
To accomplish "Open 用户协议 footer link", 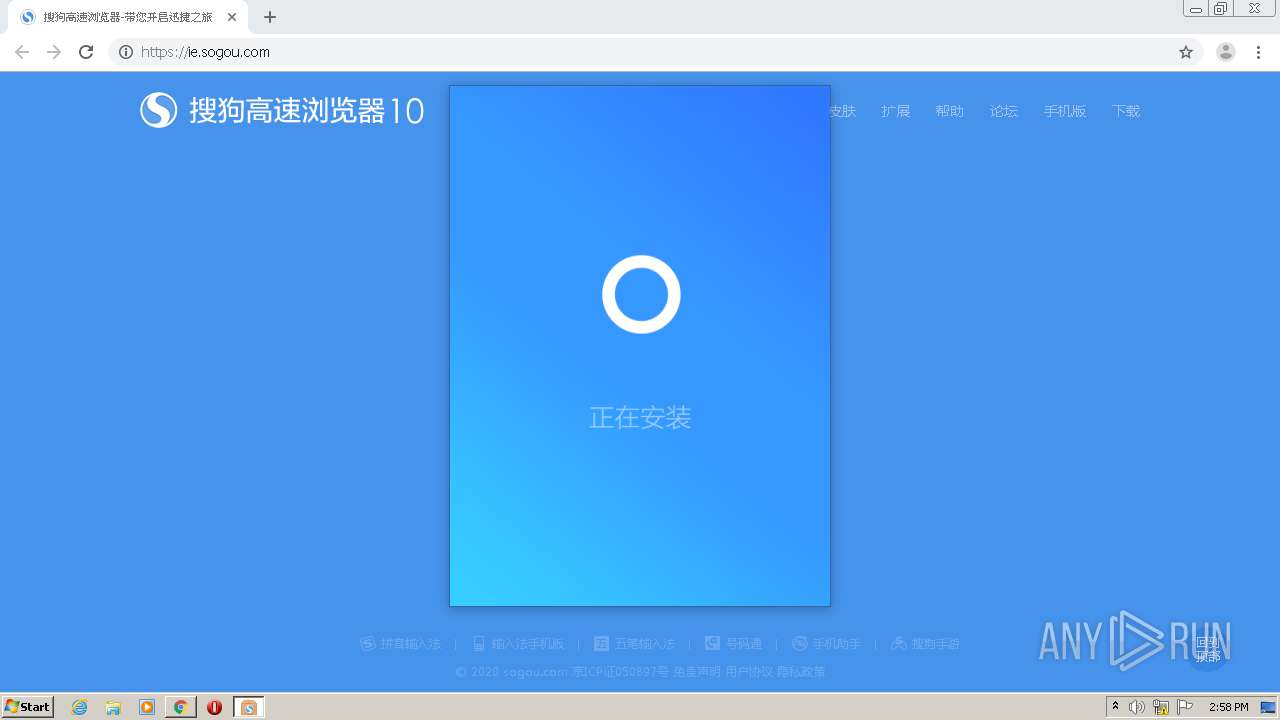I will tap(749, 672).
